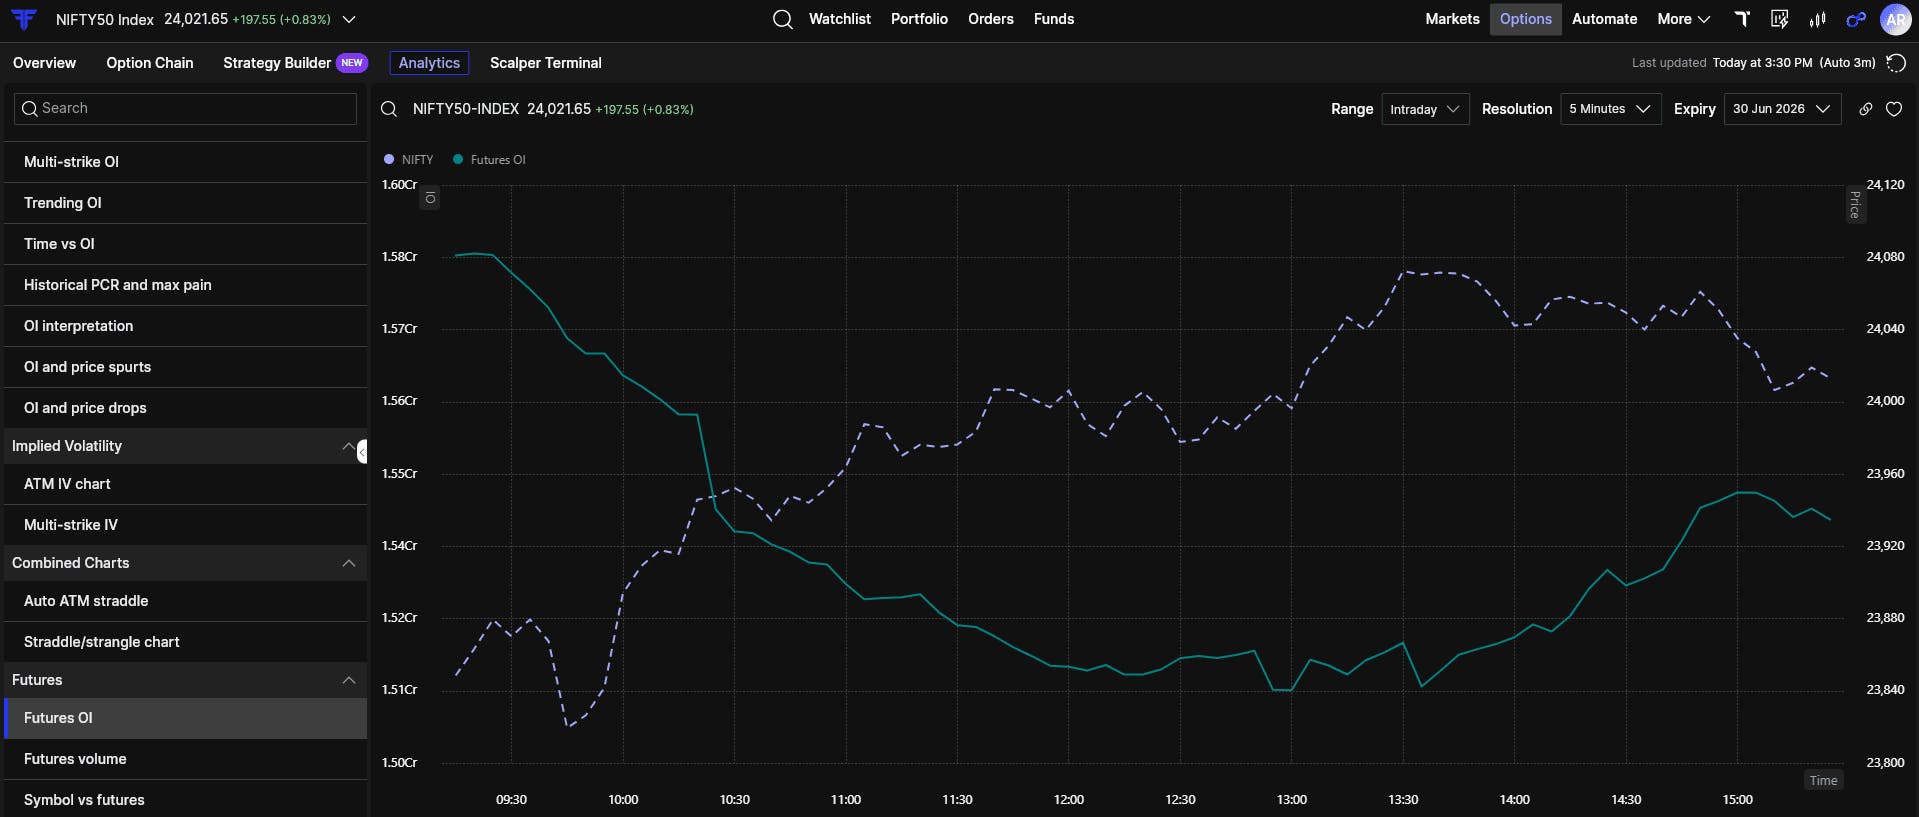Toggle Futures OI series in legend
The width and height of the screenshot is (1919, 817).
click(x=490, y=160)
